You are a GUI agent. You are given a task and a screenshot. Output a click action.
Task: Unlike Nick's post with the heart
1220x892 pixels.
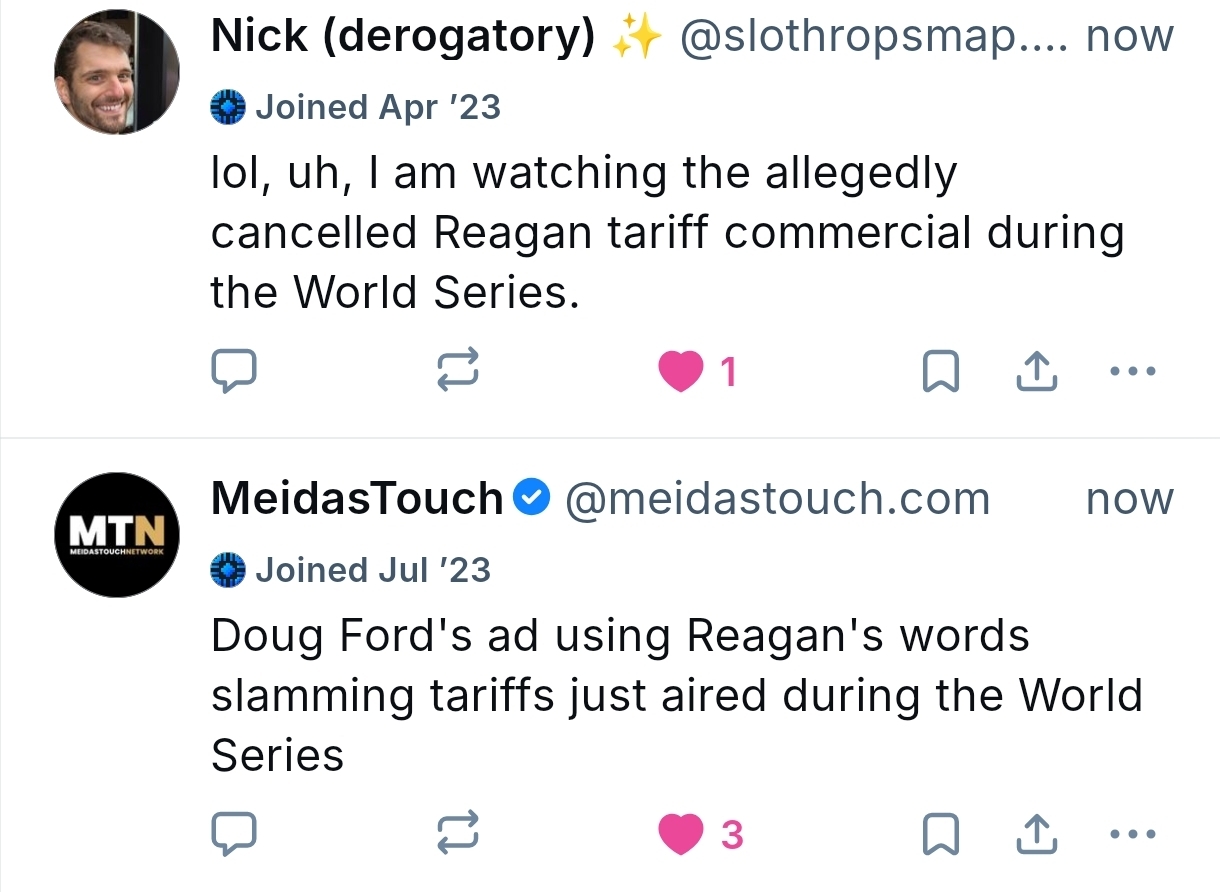pos(681,372)
